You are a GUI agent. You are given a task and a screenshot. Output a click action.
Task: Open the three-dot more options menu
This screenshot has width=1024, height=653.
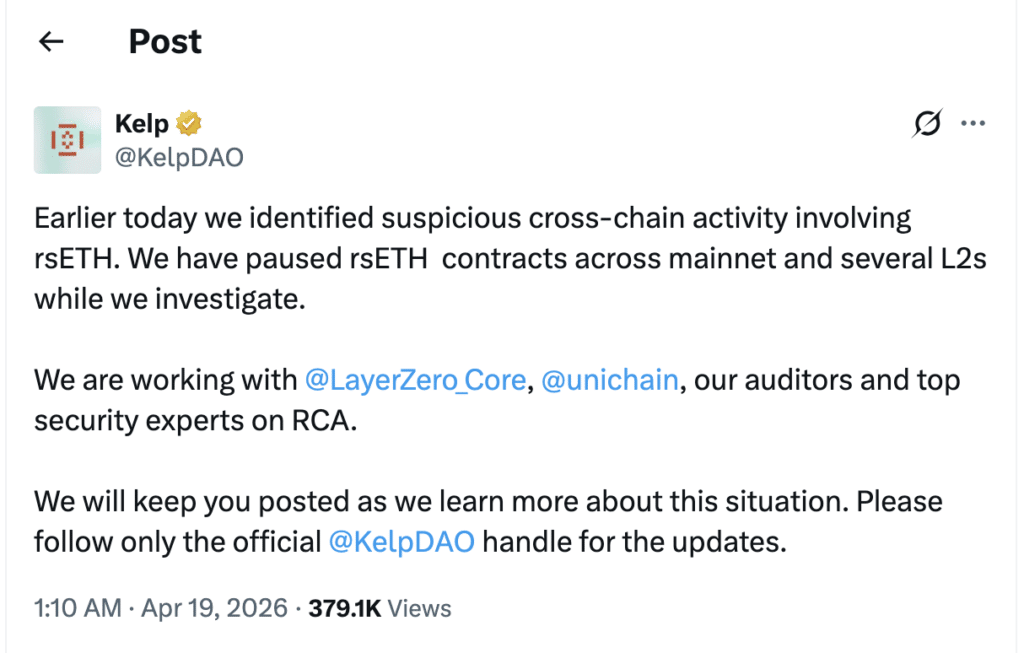[x=973, y=124]
